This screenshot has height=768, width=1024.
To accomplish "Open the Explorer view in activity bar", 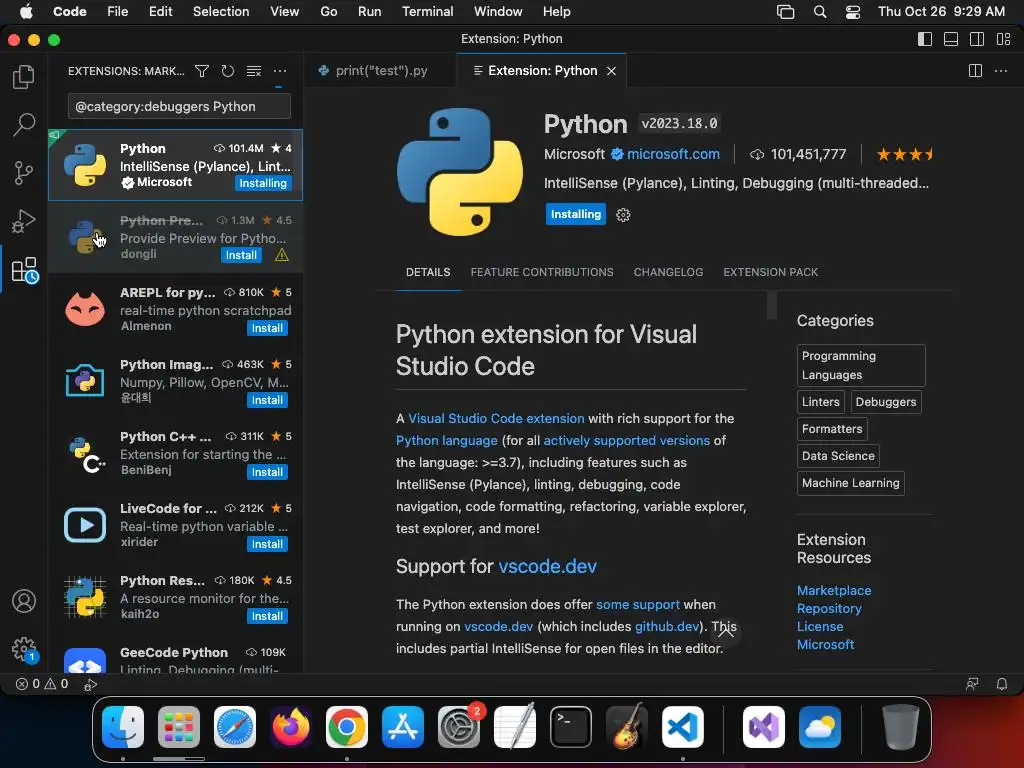I will [24, 77].
